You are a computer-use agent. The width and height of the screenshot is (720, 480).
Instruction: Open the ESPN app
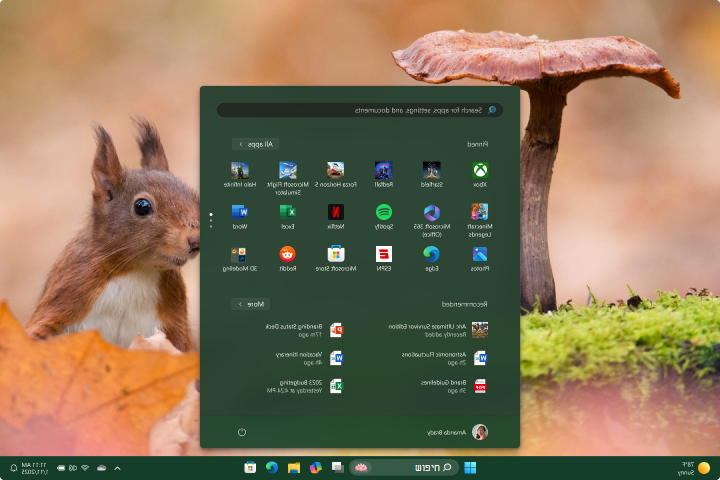point(383,259)
